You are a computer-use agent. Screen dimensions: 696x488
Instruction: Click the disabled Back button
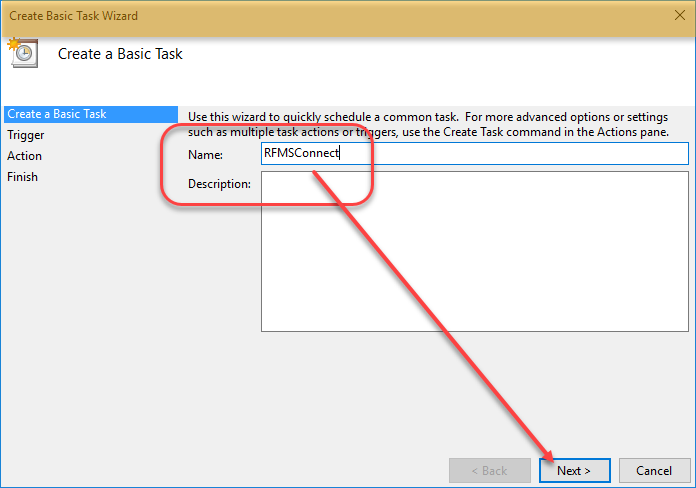click(x=490, y=470)
